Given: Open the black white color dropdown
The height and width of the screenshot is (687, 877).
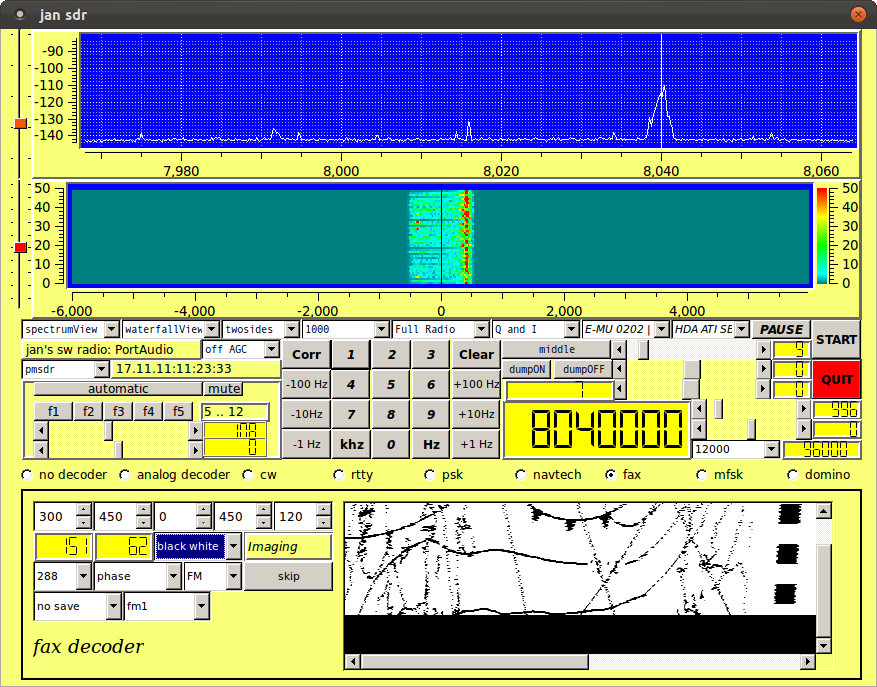Looking at the screenshot, I should point(198,547).
